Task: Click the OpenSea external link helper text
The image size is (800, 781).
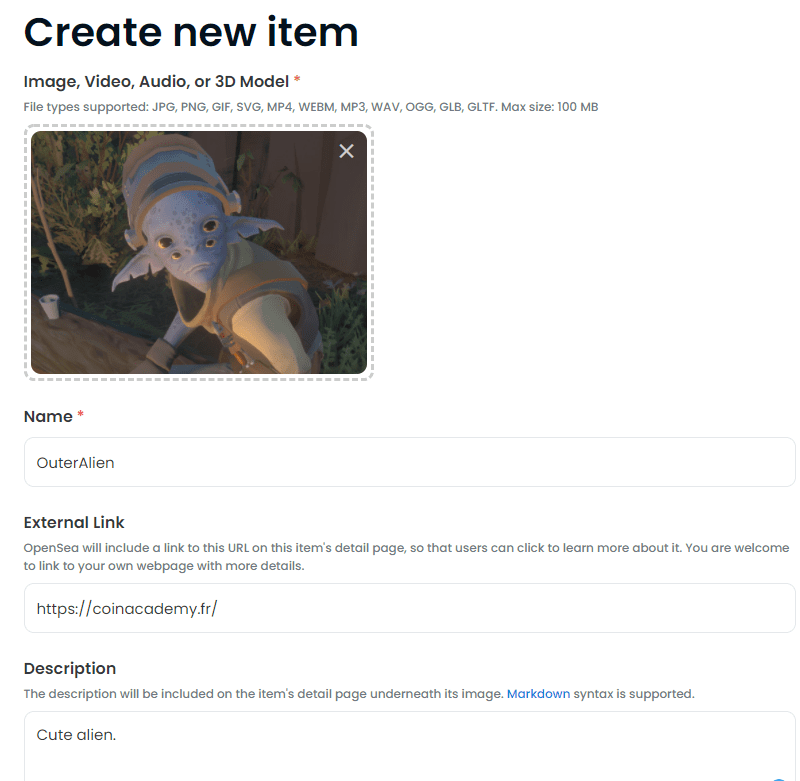Action: pyautogui.click(x=406, y=557)
